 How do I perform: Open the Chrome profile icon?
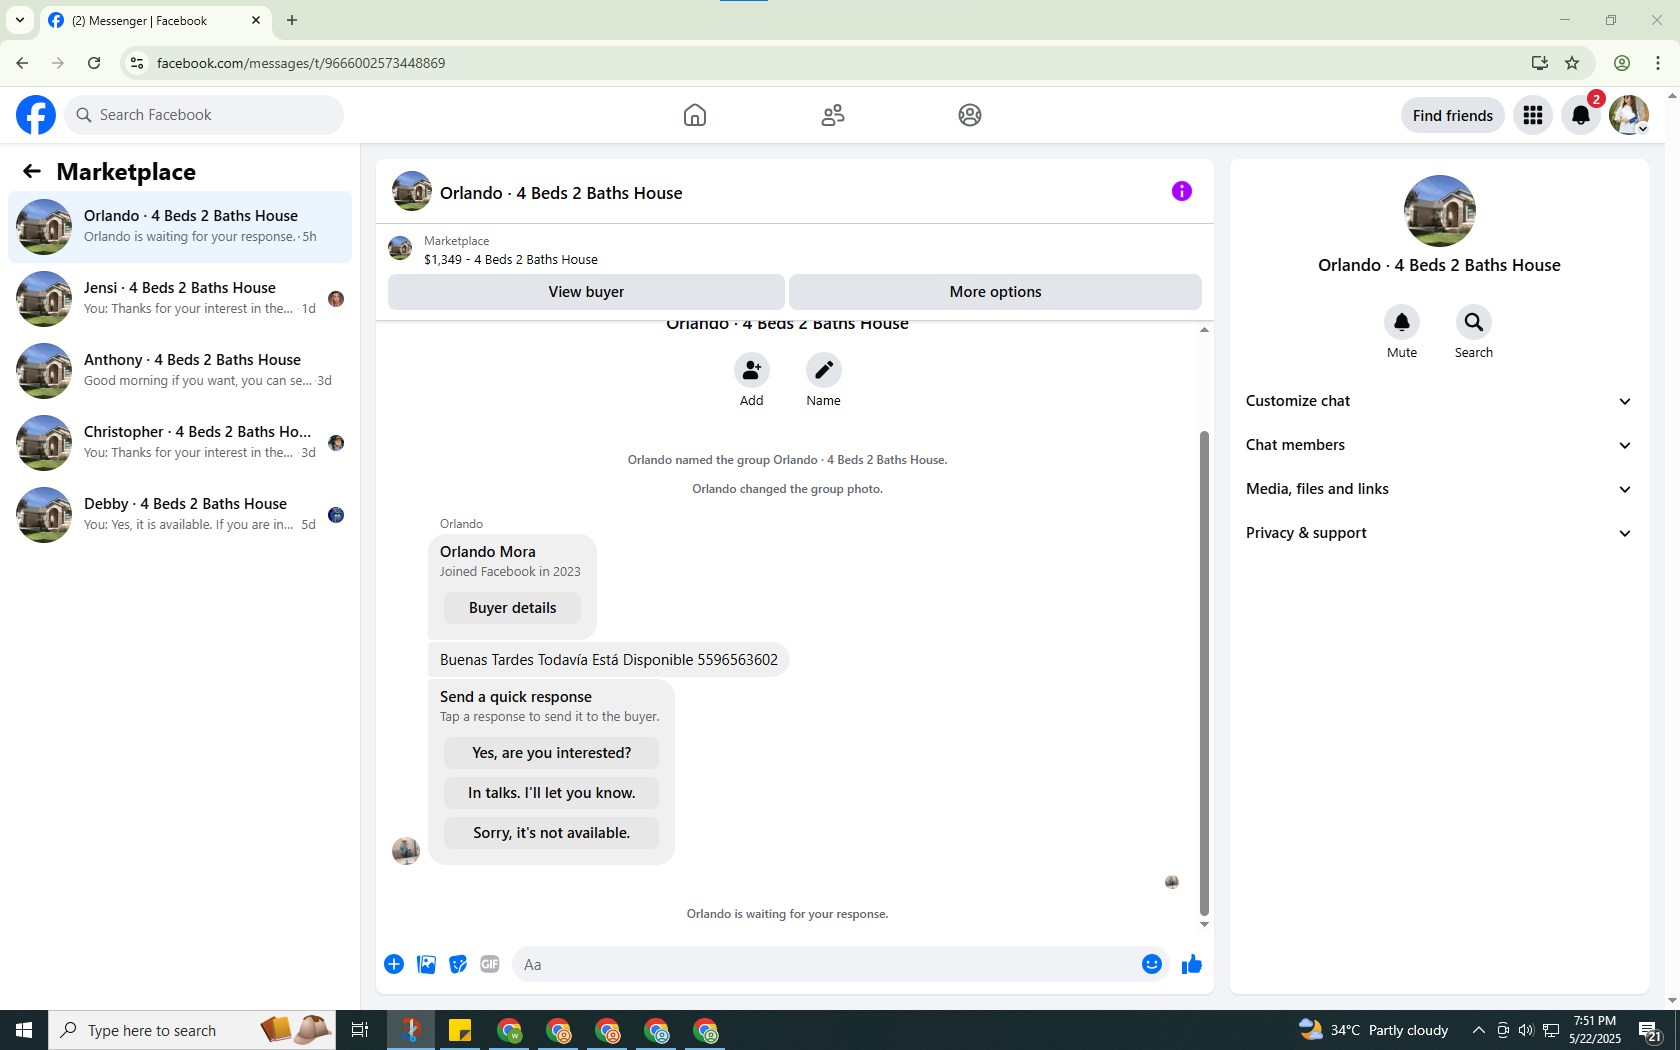(x=1622, y=63)
